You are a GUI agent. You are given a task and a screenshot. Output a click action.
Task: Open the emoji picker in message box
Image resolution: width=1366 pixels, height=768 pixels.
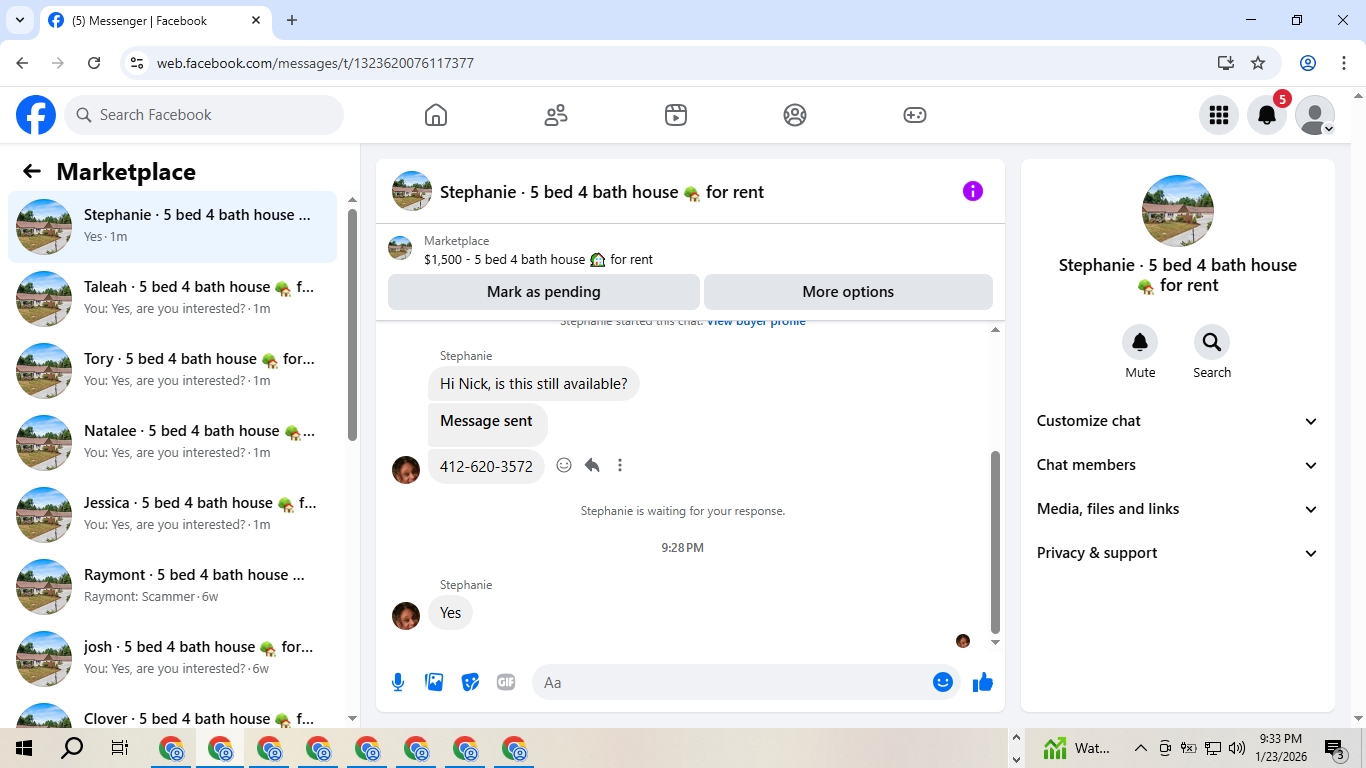[x=943, y=682]
